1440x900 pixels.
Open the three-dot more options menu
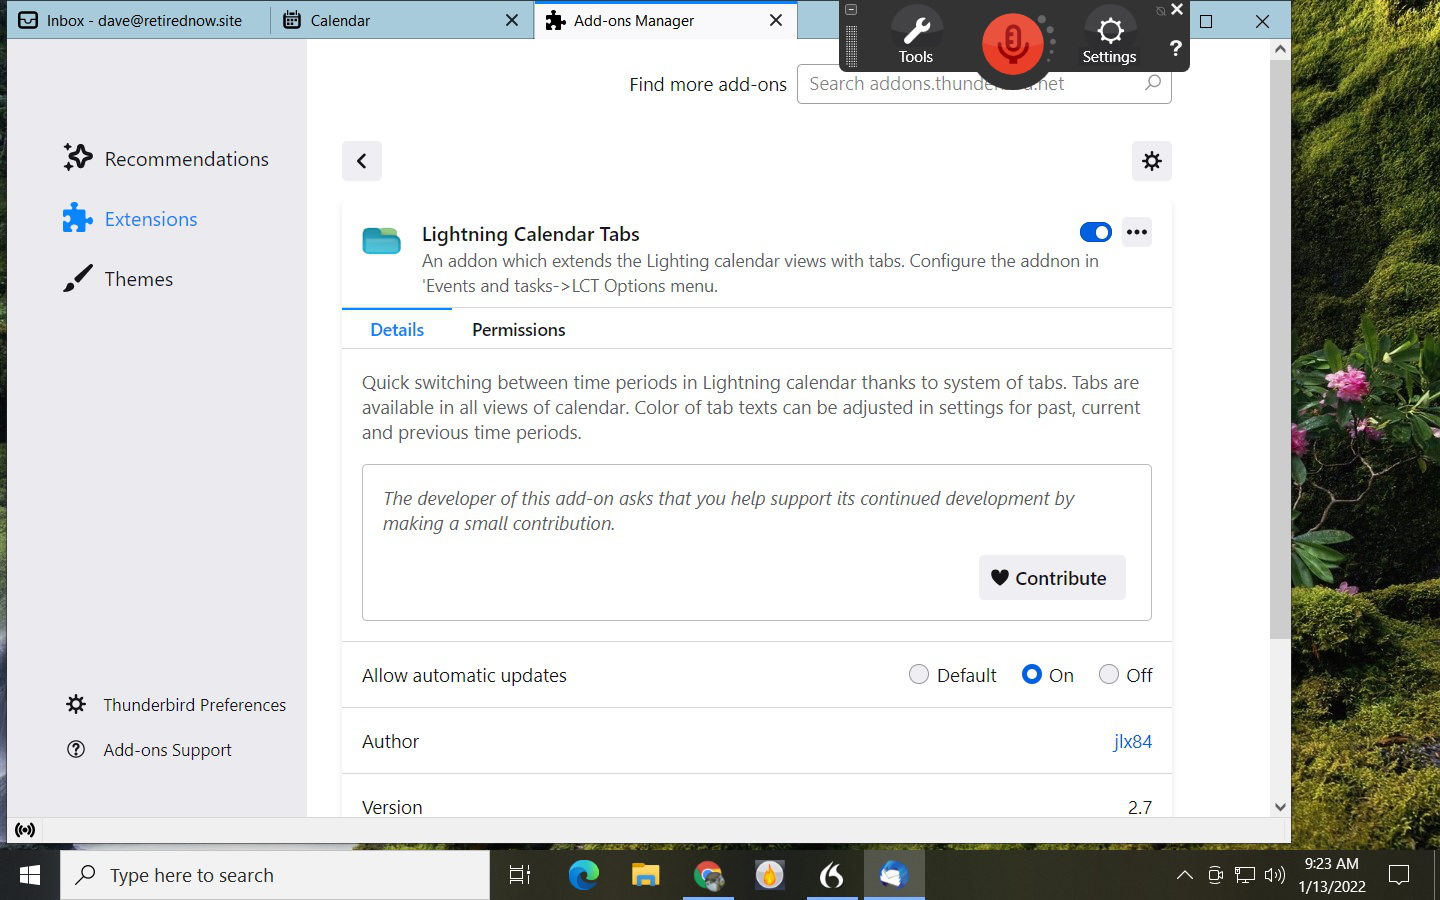pyautogui.click(x=1137, y=232)
